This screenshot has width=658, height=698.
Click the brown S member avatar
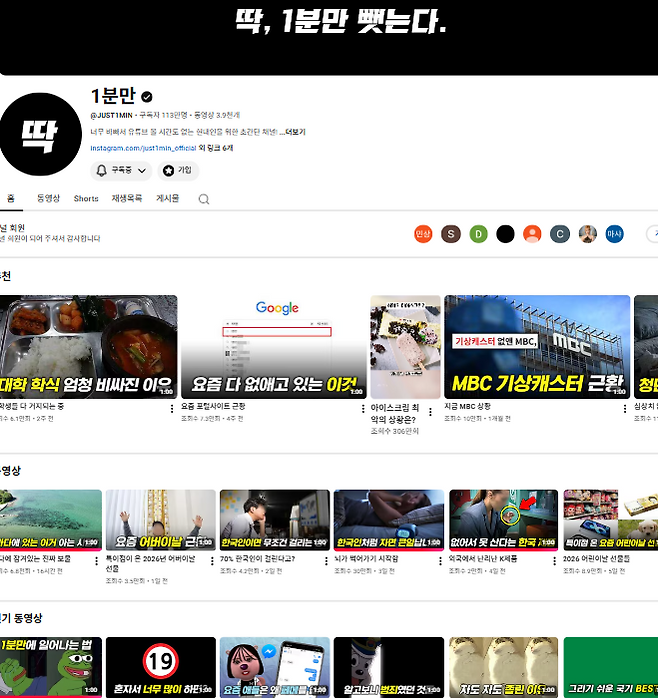451,234
